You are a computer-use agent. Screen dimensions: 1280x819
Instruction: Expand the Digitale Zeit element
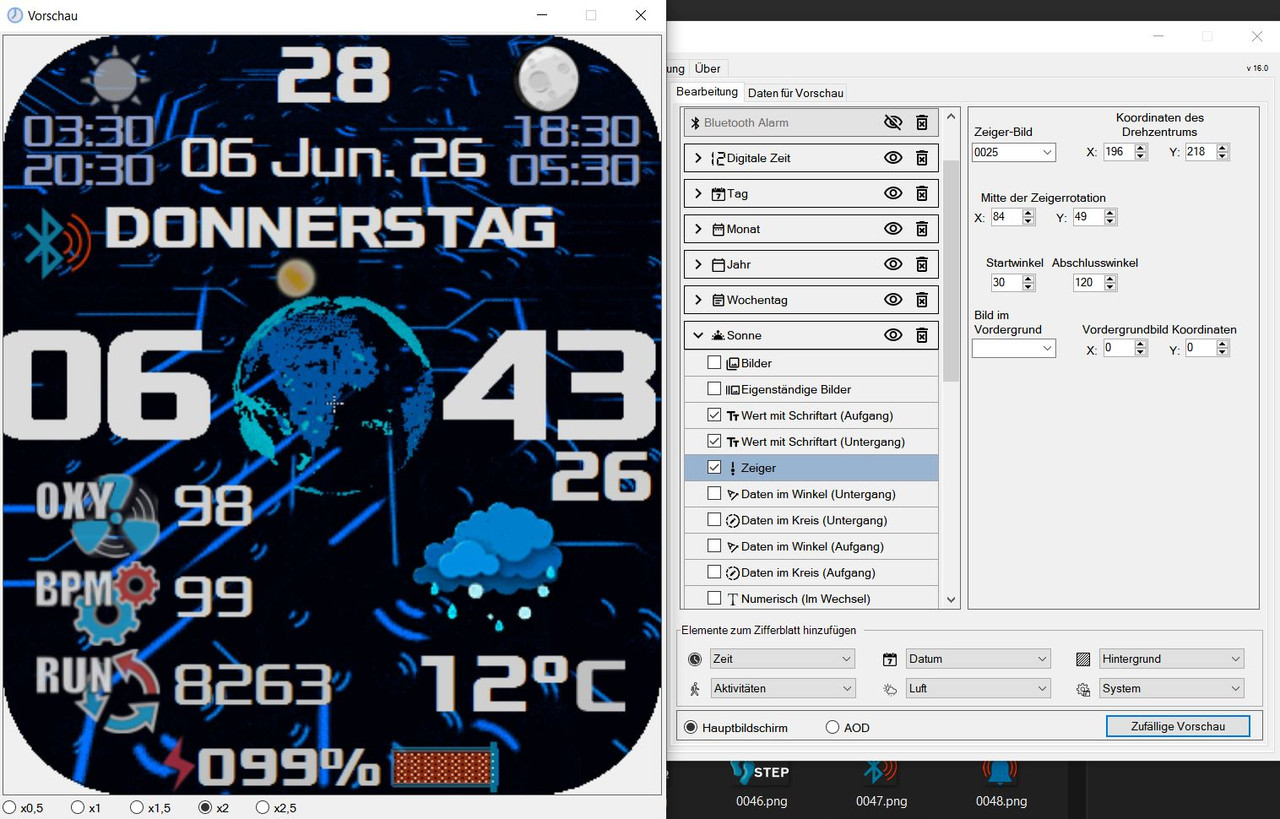pyautogui.click(x=698, y=158)
